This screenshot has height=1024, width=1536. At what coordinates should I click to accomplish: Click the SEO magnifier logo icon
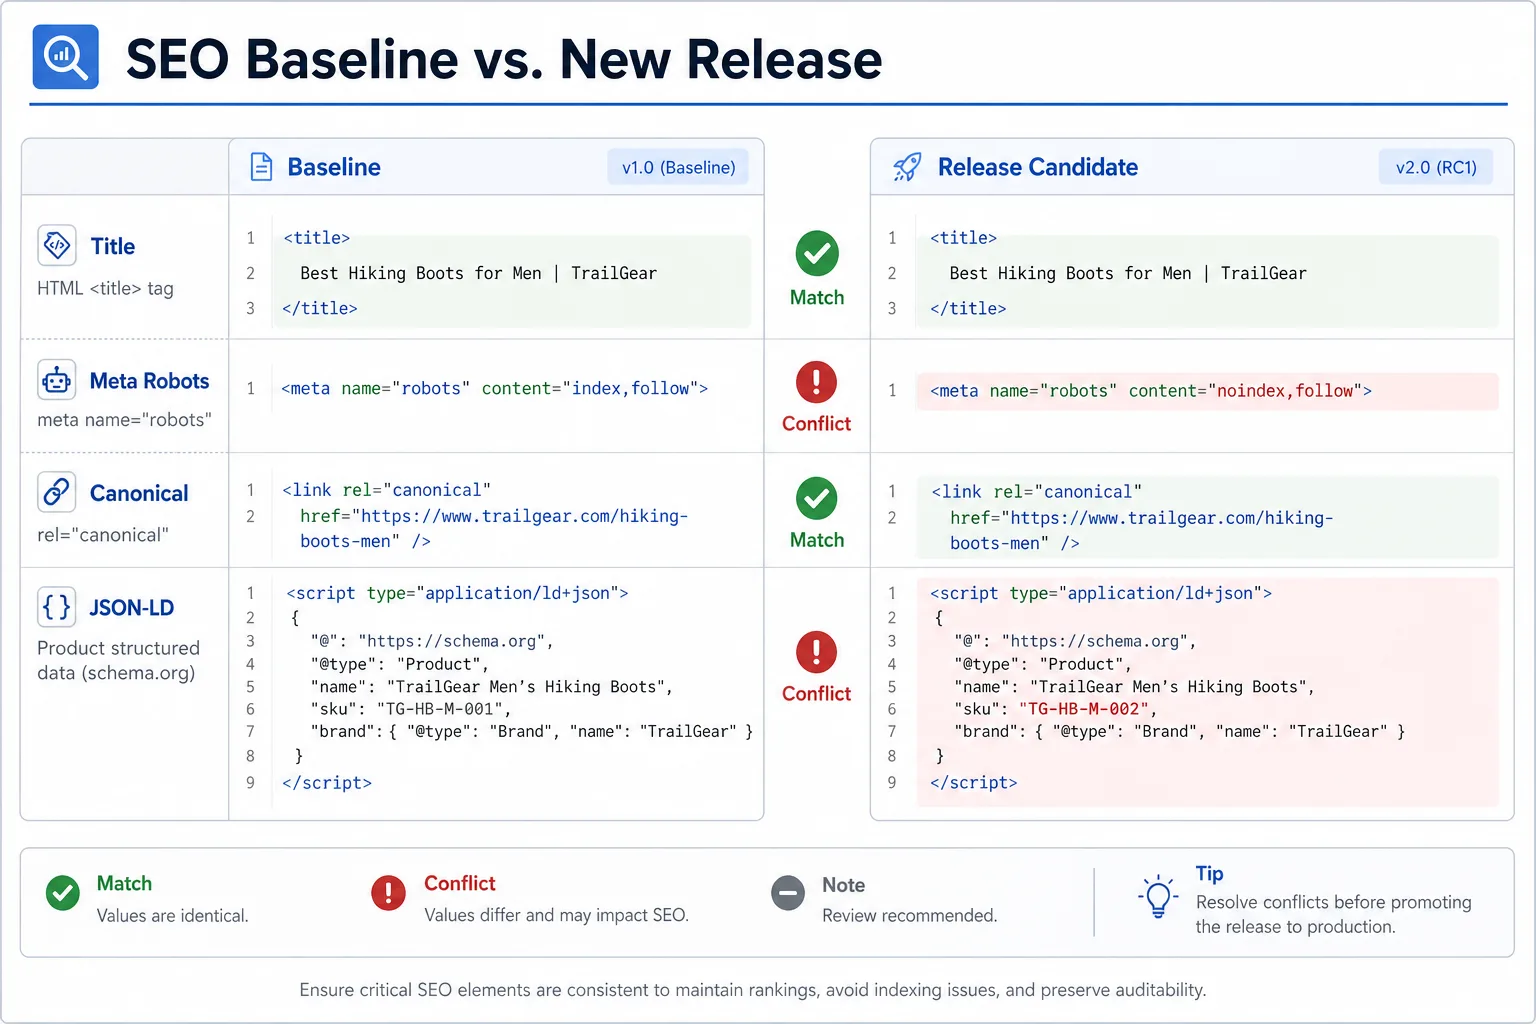pos(66,57)
